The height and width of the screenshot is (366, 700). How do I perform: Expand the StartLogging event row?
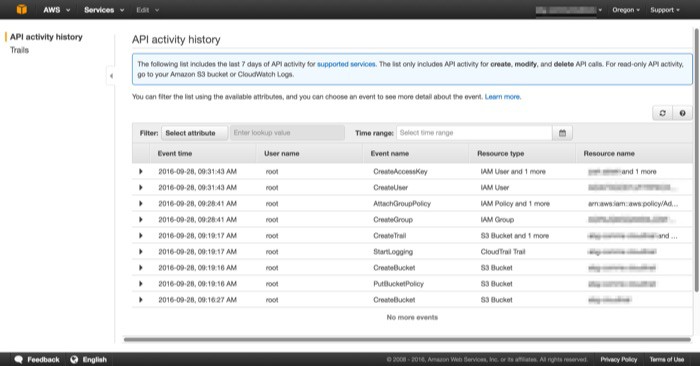coord(141,252)
